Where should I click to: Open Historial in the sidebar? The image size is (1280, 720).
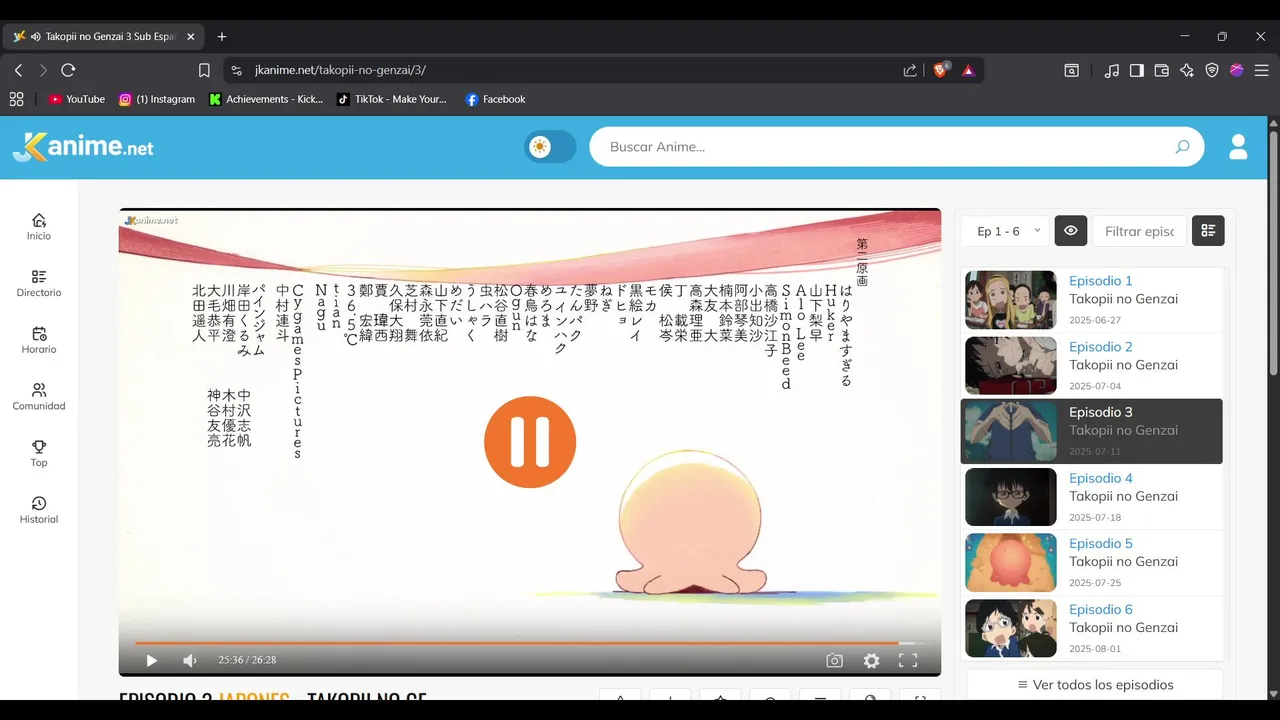pyautogui.click(x=39, y=510)
